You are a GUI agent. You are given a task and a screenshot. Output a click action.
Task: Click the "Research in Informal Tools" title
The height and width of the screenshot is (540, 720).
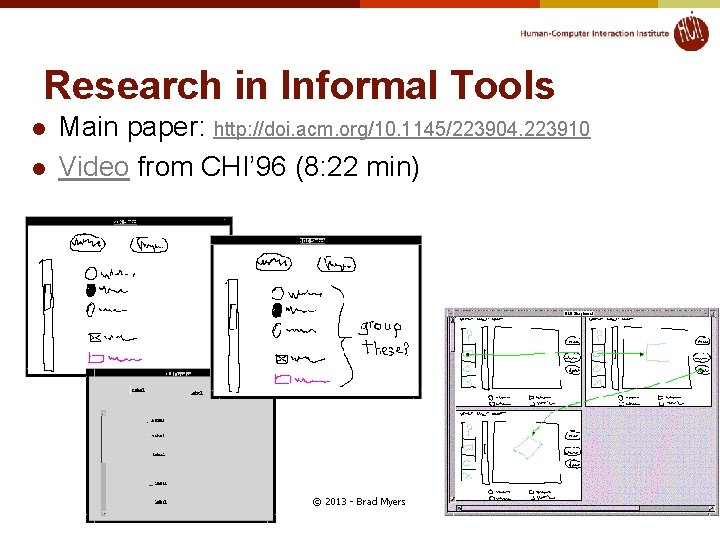tap(299, 85)
